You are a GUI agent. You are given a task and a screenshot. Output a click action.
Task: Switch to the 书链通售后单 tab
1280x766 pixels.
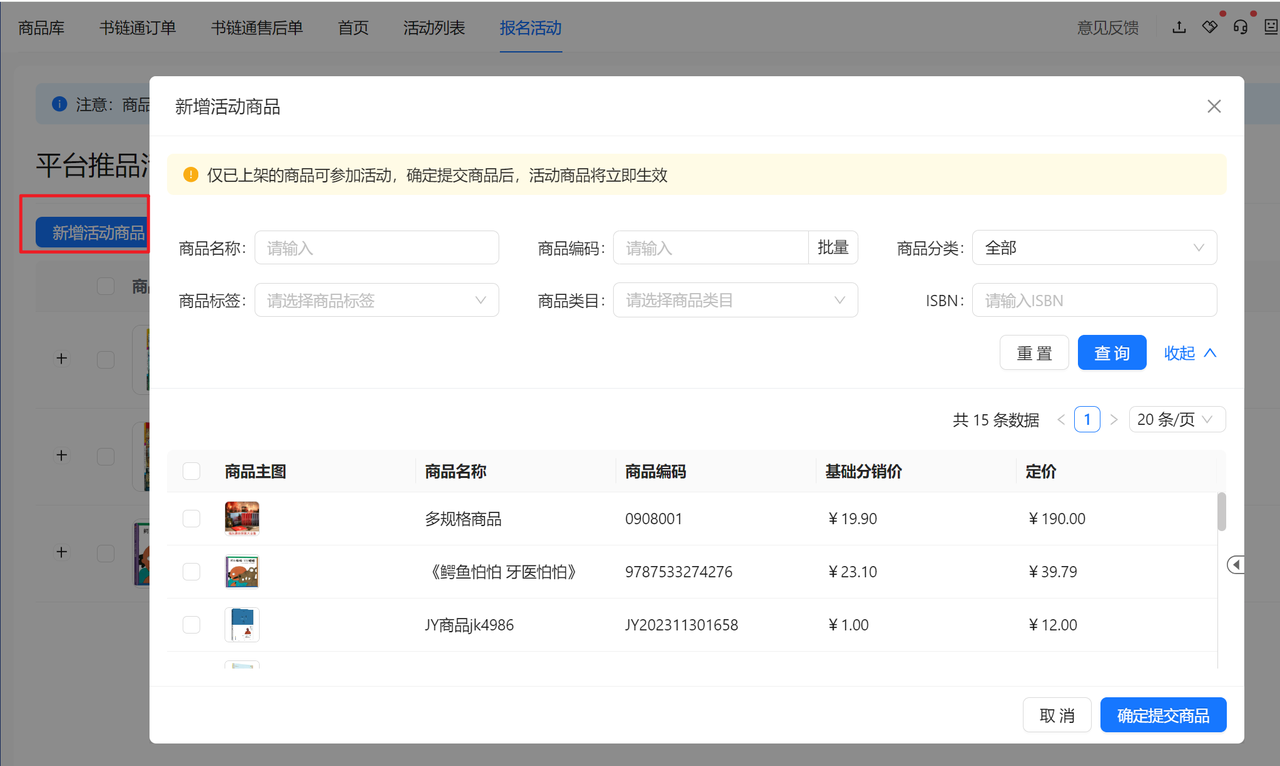pos(257,28)
